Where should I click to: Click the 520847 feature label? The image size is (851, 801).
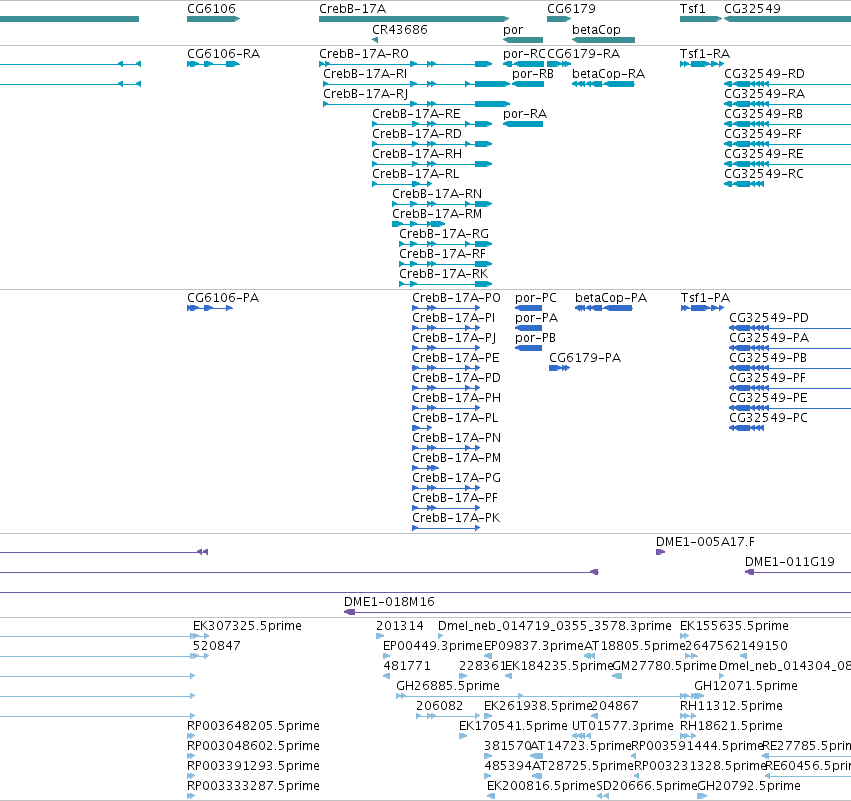217,646
